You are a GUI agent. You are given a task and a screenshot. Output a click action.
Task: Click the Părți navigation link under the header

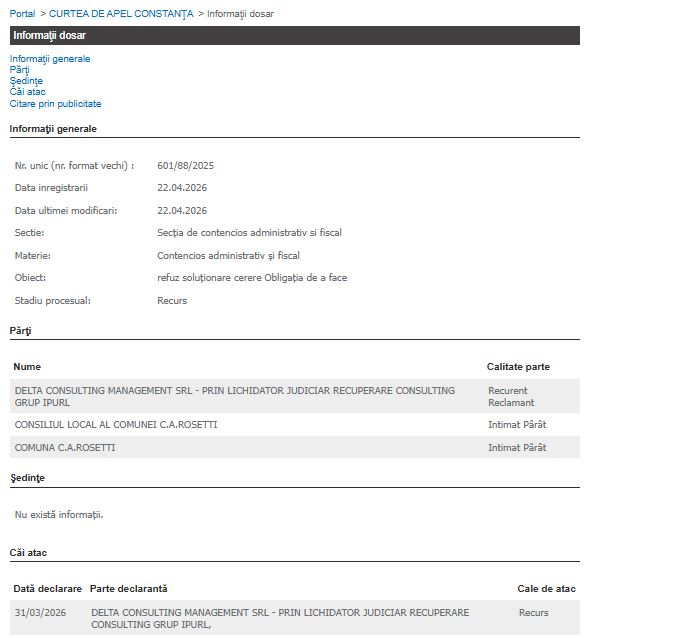20,70
